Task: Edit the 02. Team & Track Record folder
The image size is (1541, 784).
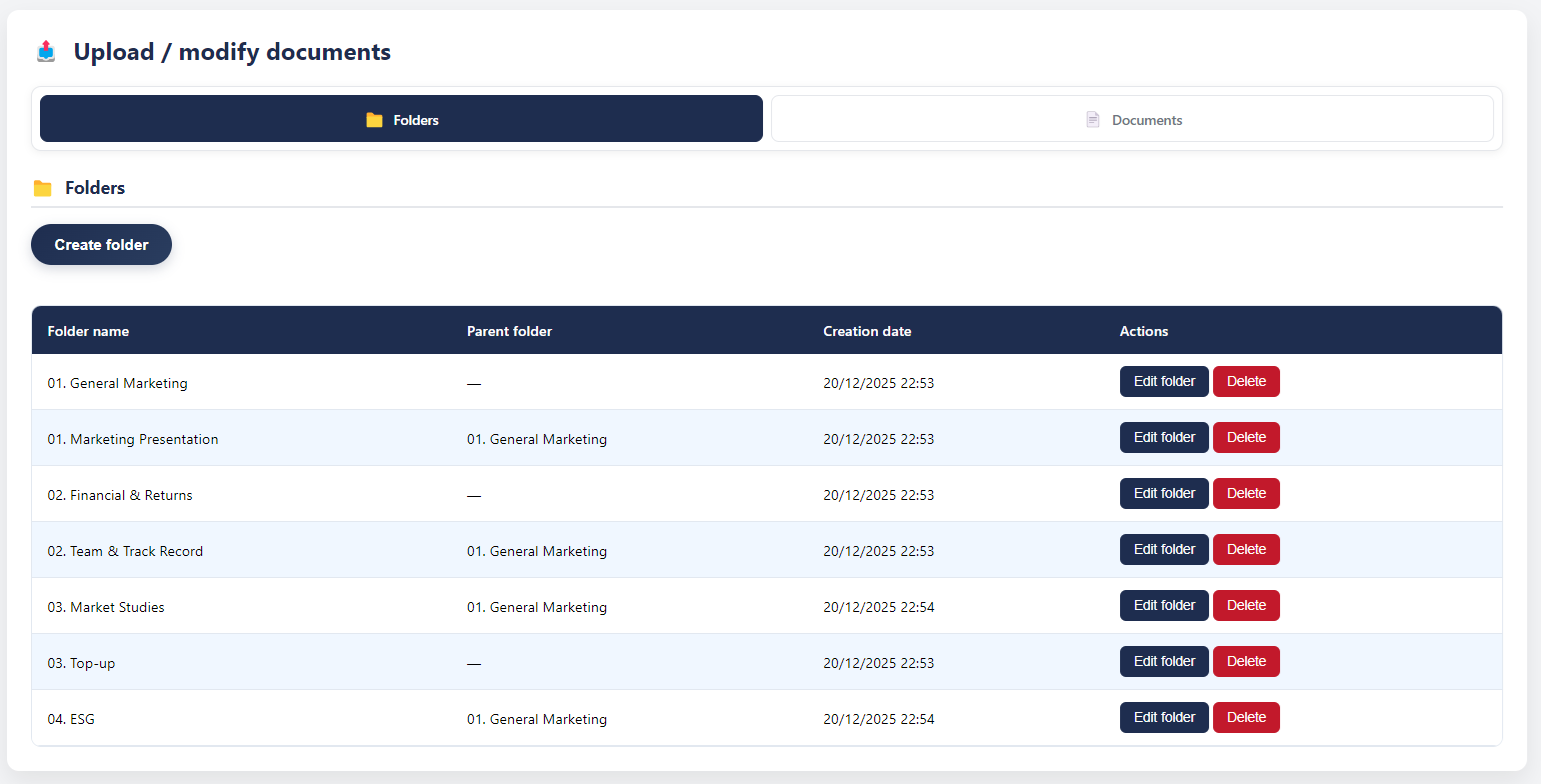Action: (1164, 549)
